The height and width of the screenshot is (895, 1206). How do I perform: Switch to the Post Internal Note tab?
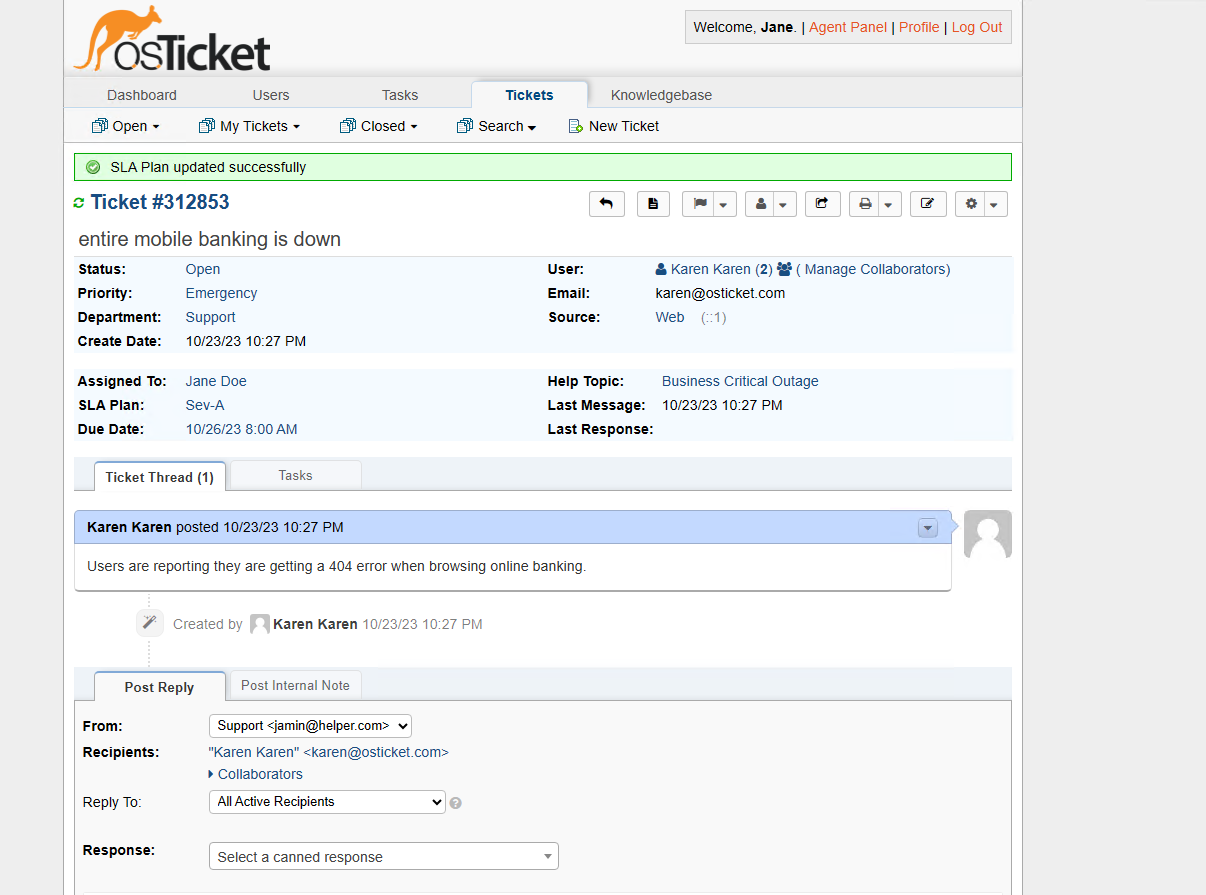[295, 685]
